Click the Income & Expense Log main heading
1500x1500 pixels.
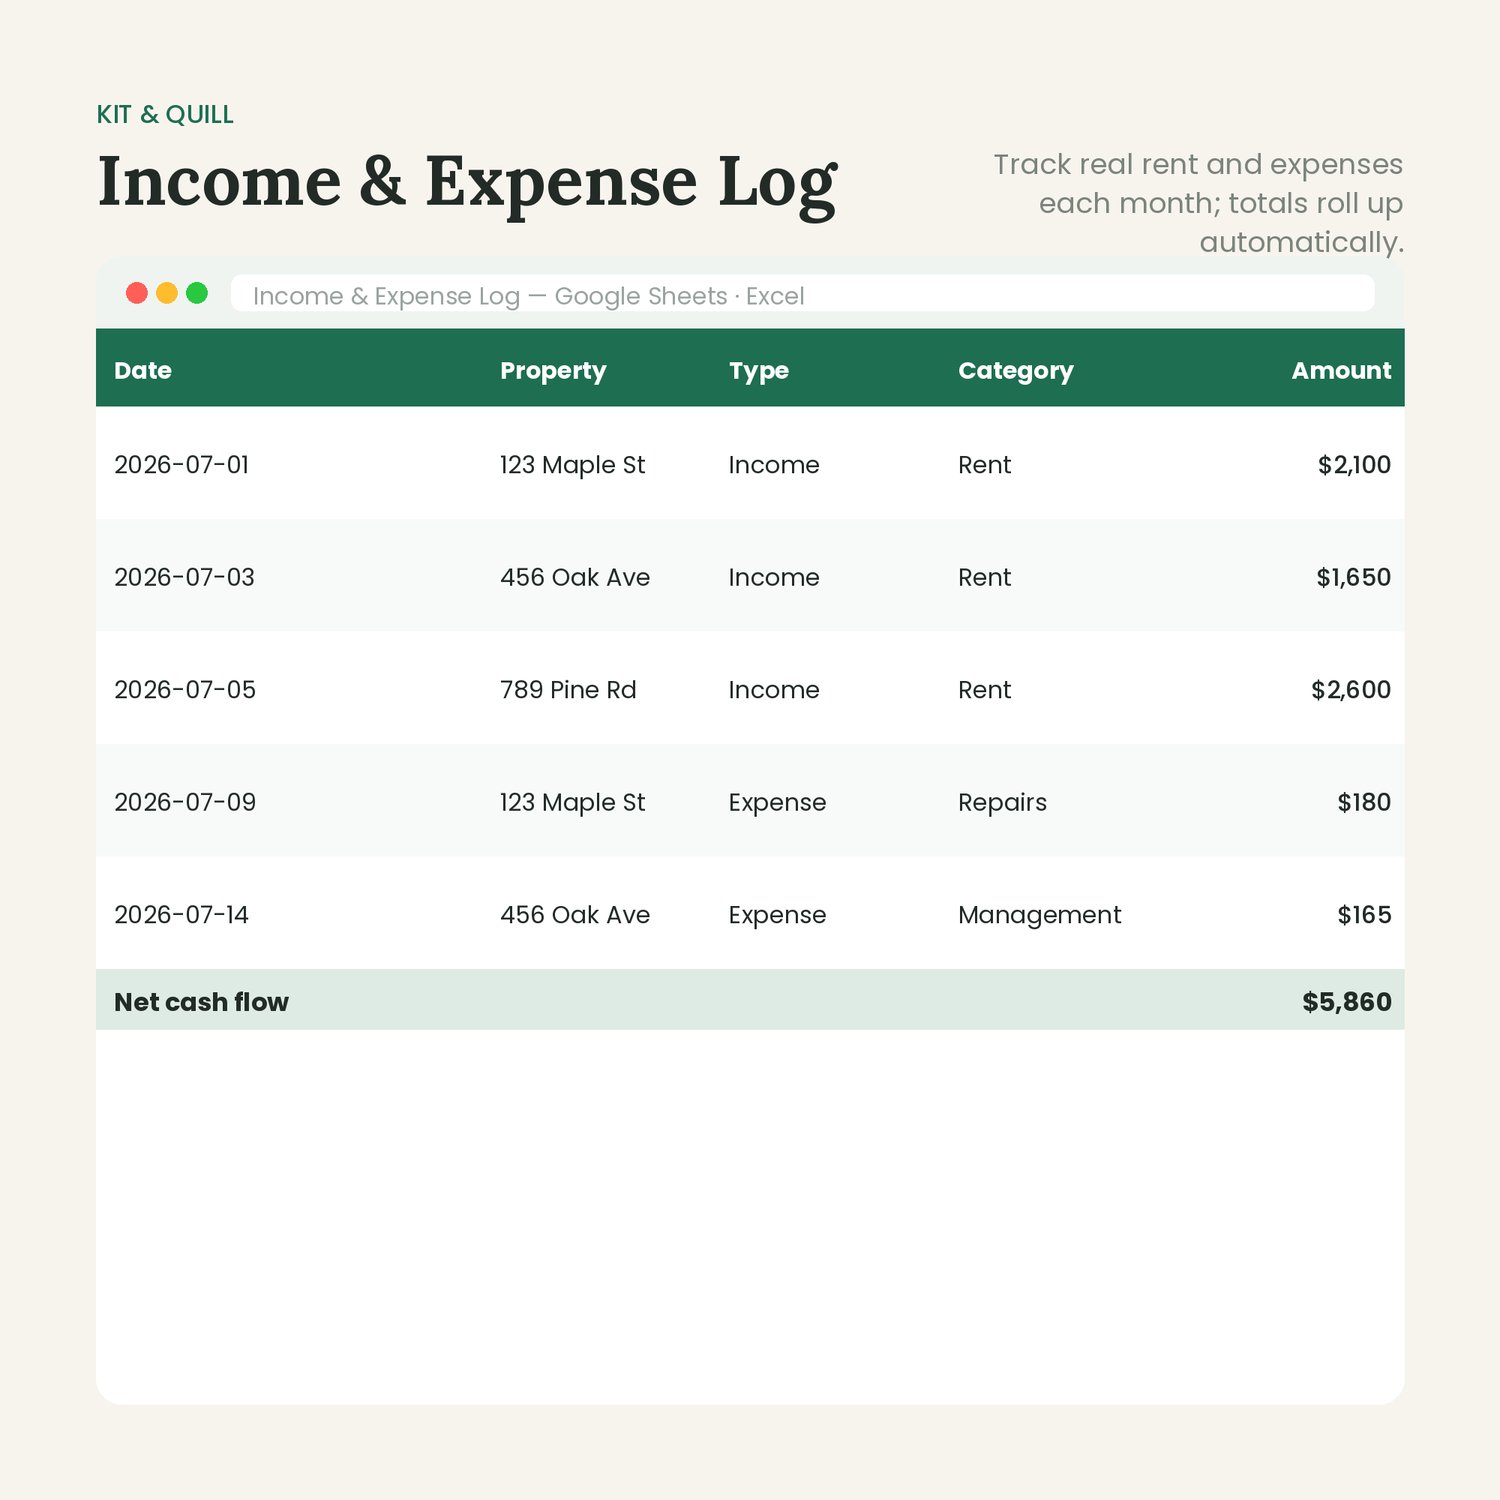click(467, 183)
